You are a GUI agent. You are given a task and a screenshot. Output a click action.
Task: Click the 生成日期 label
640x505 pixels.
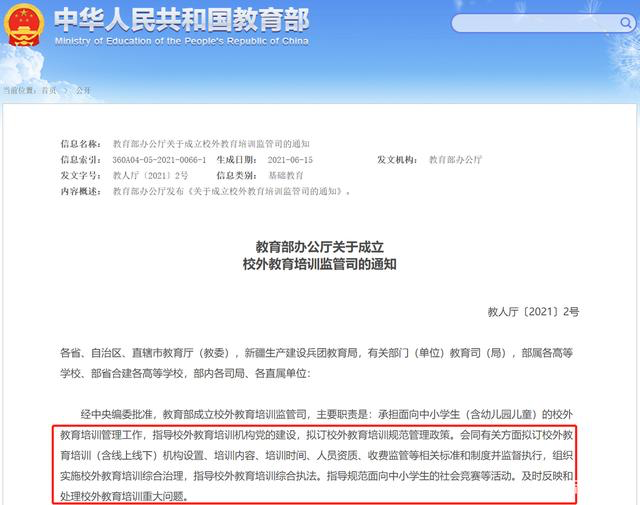click(237, 160)
